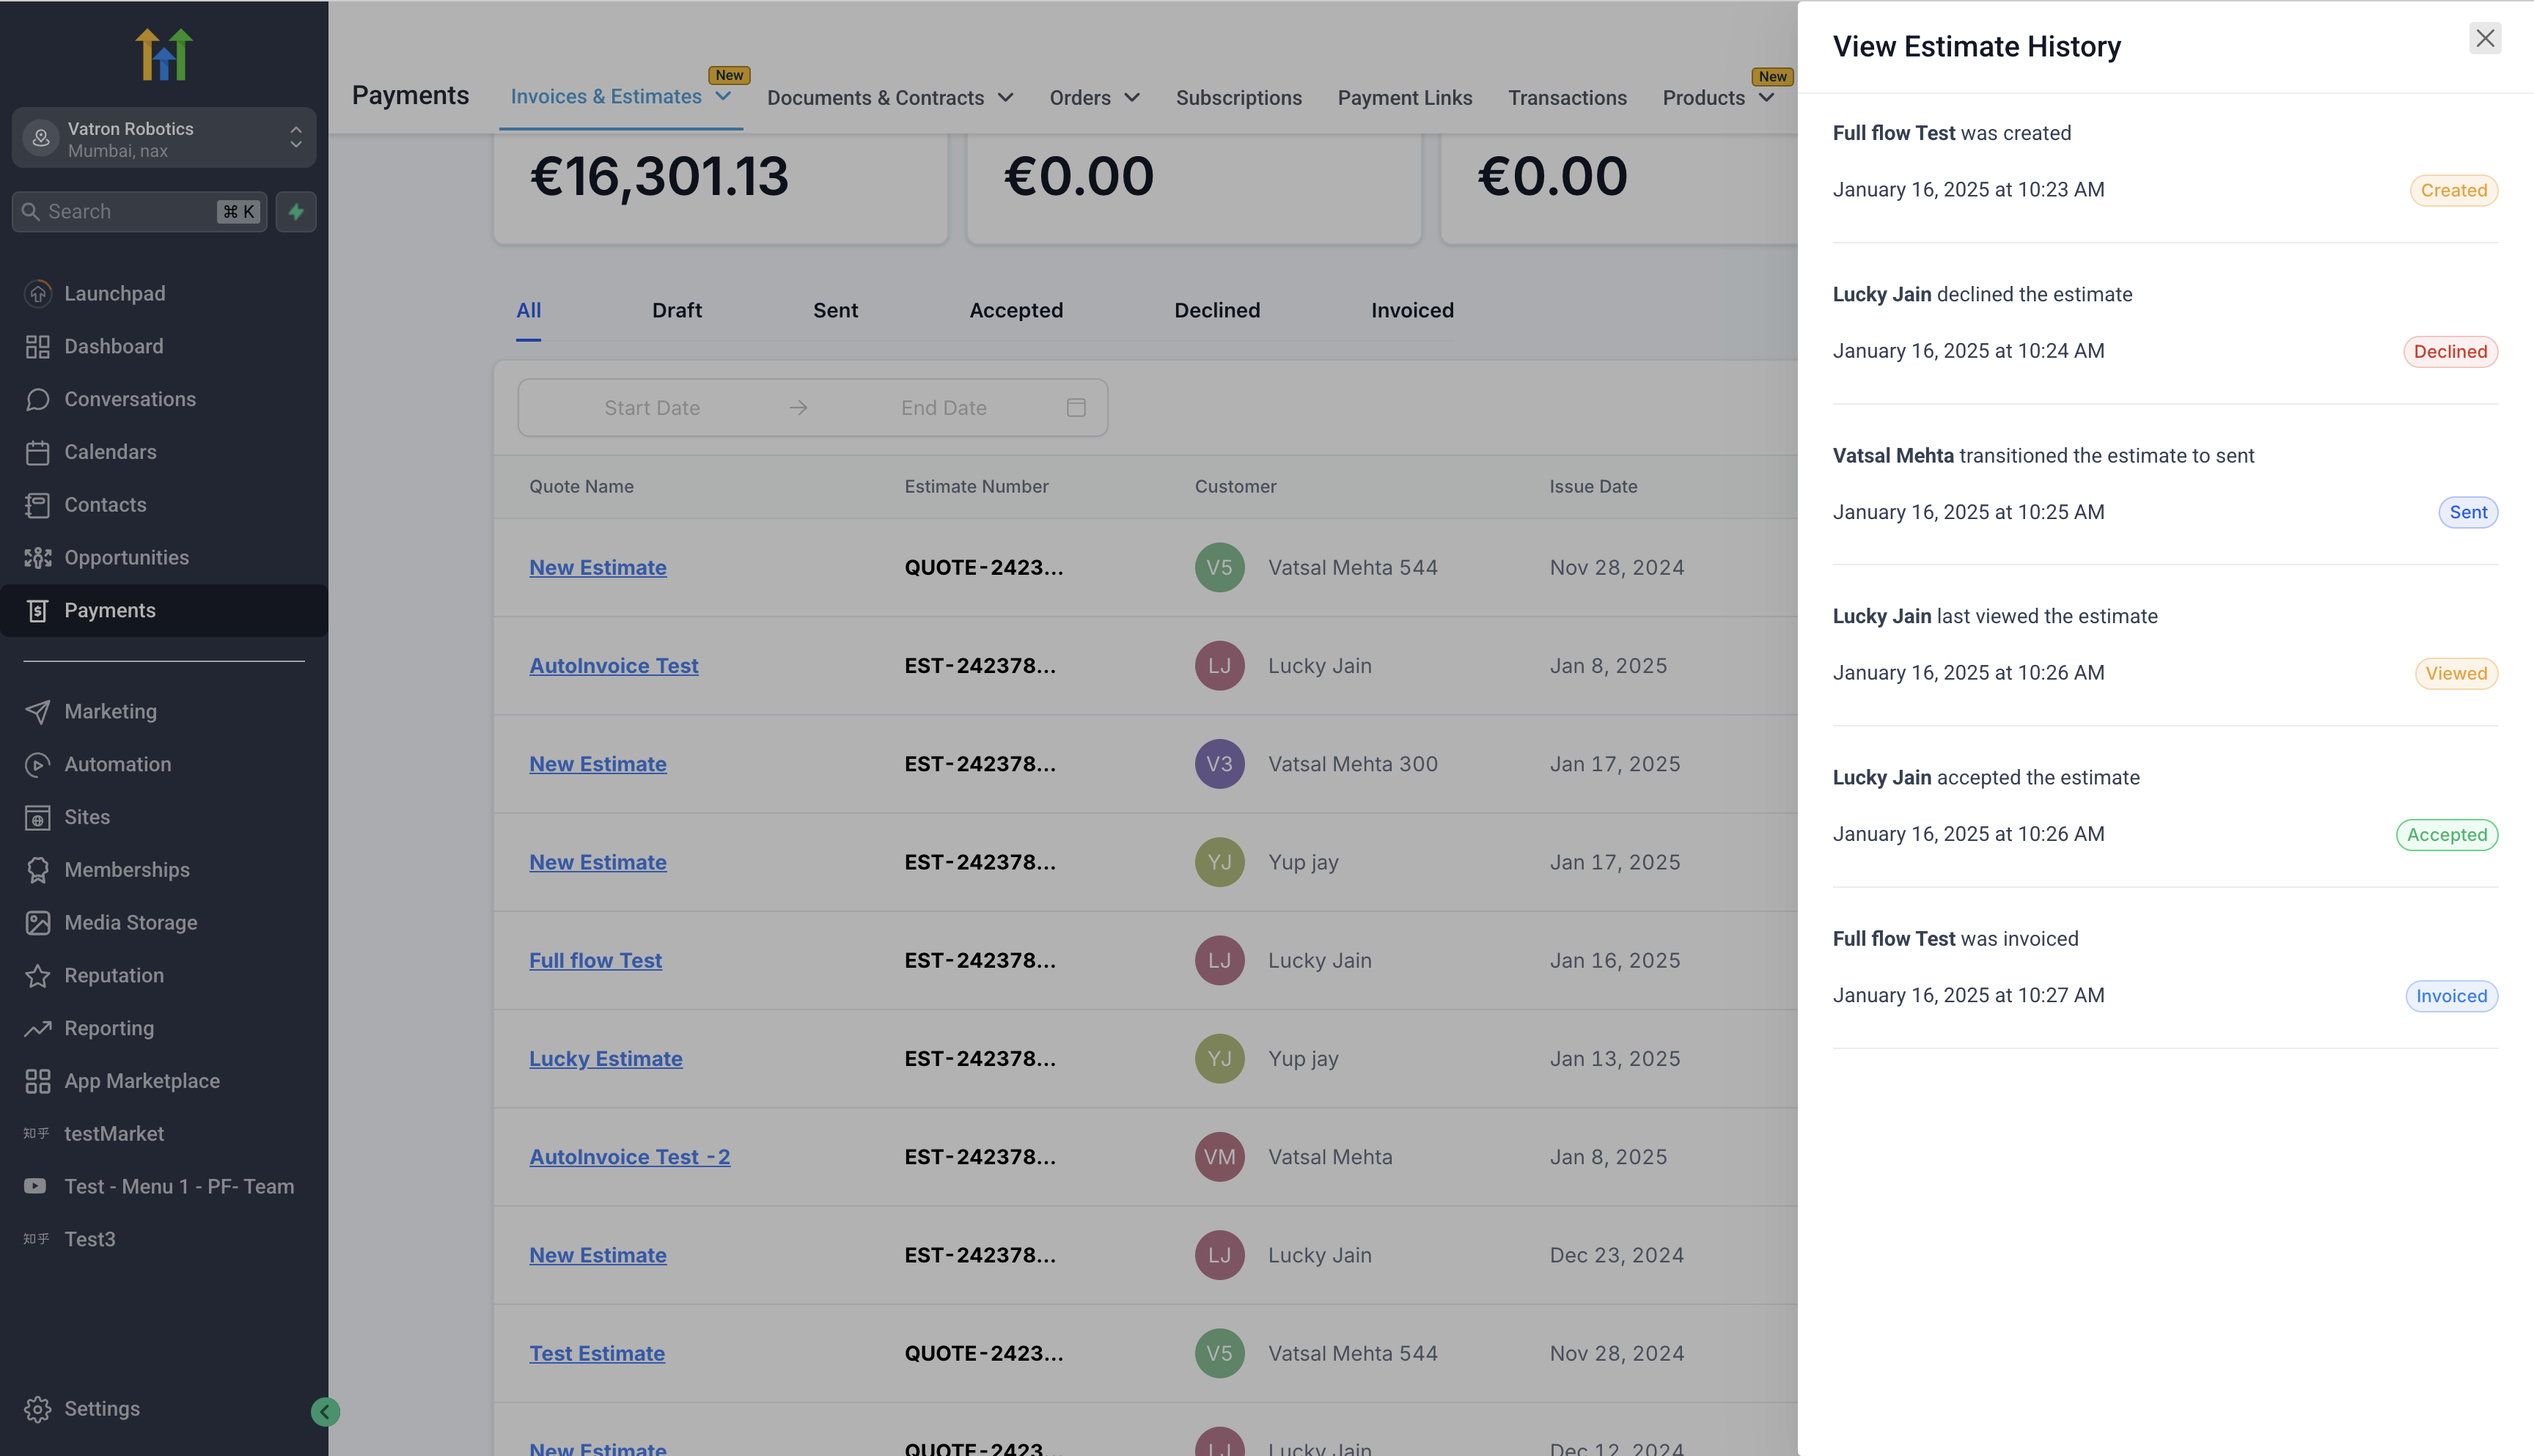
Task: Open the Lucky Estimate link
Action: pyautogui.click(x=605, y=1058)
